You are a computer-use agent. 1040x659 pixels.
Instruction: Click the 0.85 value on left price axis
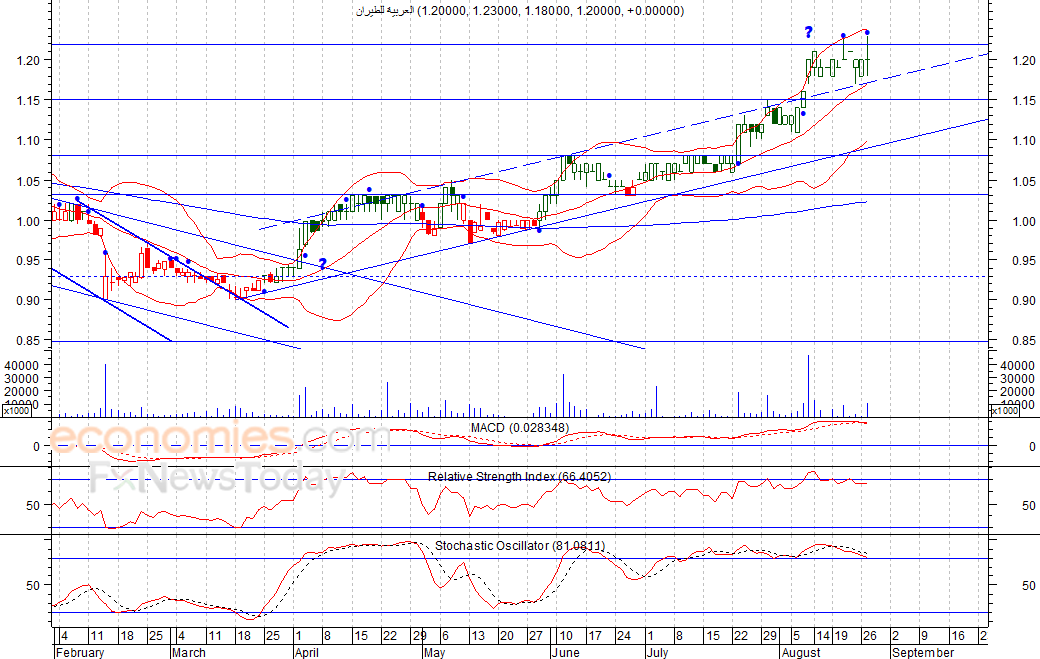(28, 341)
